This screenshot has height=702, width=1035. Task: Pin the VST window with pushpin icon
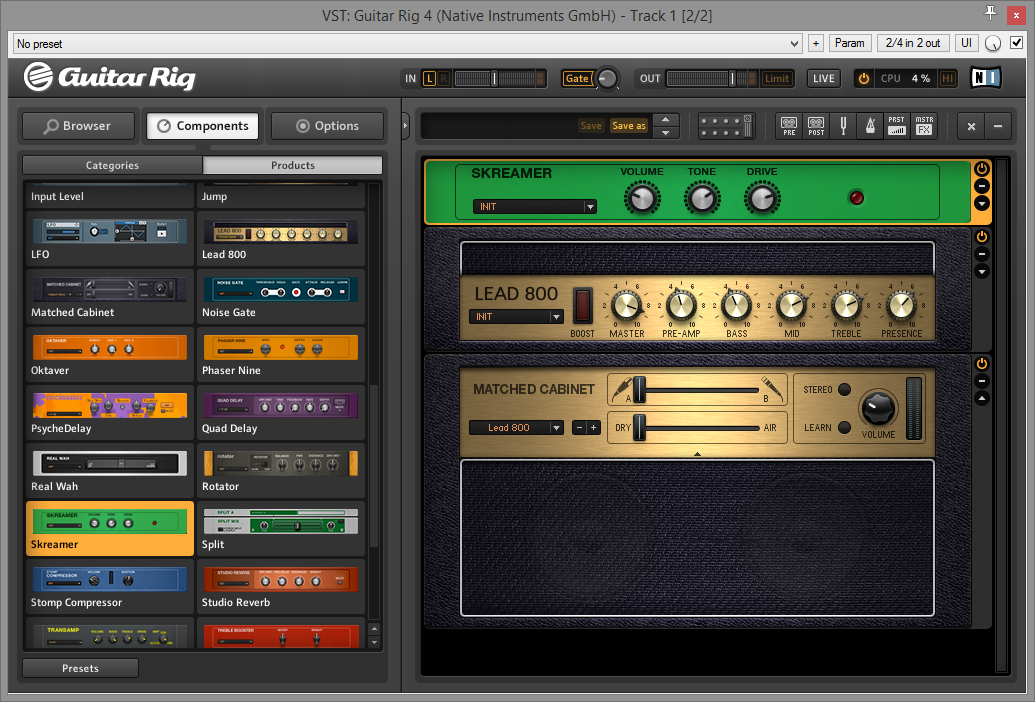tap(990, 13)
